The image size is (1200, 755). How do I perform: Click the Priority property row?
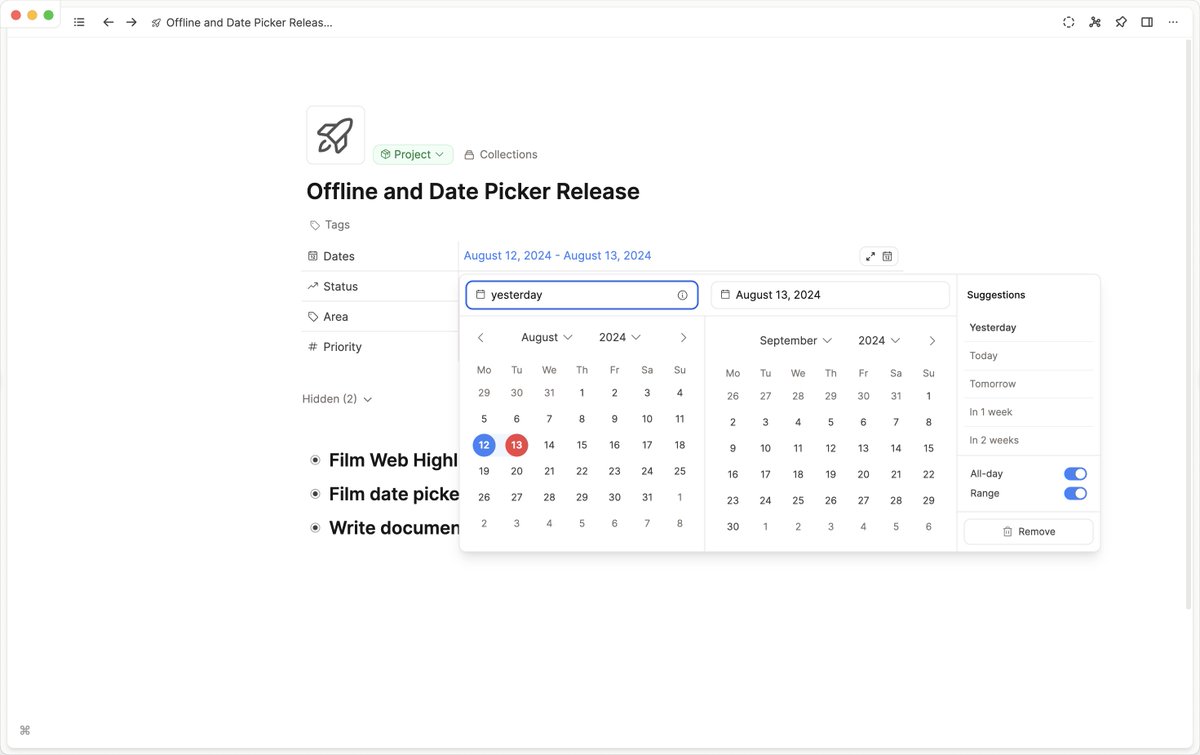tap(380, 347)
